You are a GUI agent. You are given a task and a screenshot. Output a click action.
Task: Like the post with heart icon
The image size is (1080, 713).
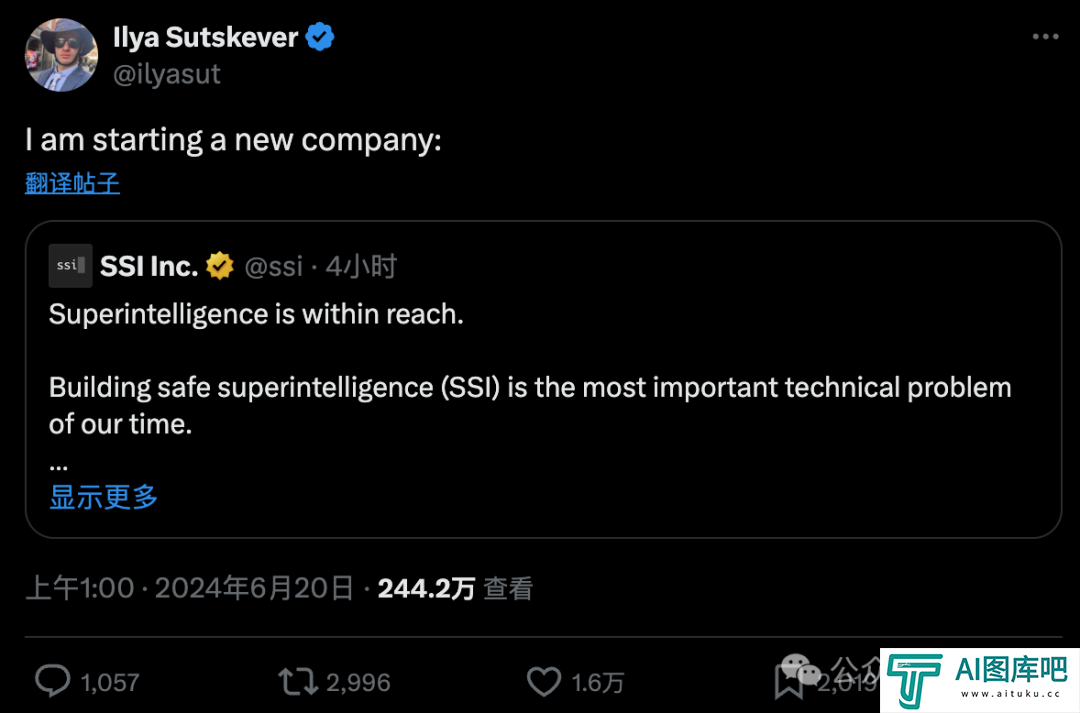click(x=544, y=681)
